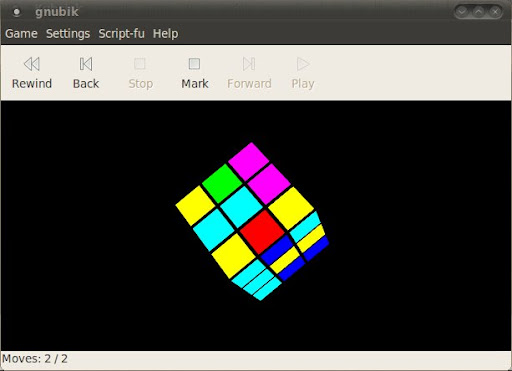
Task: Maximize window using title bar up-arrow button
Action: click(x=479, y=12)
